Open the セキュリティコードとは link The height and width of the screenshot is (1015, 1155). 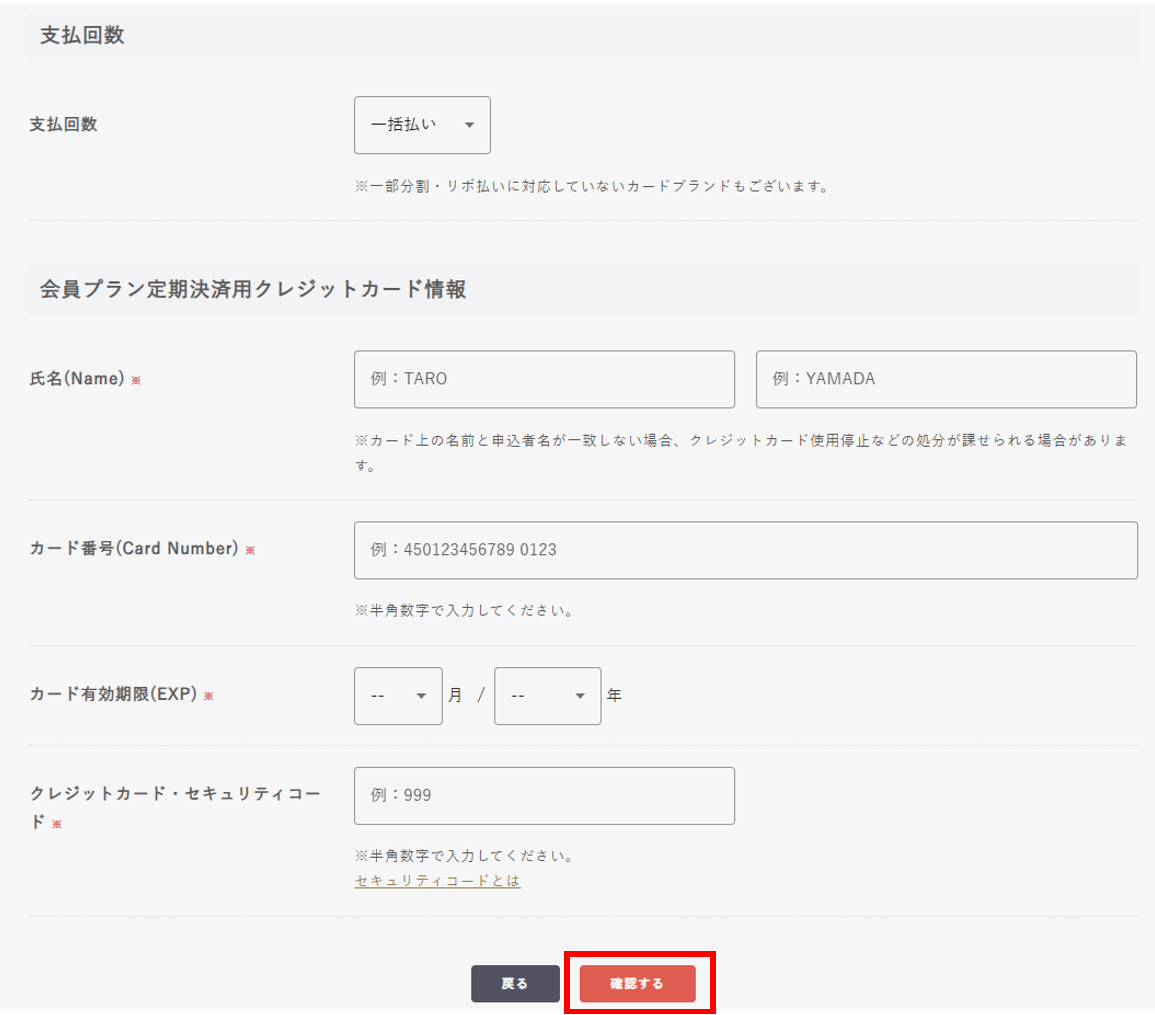click(437, 881)
